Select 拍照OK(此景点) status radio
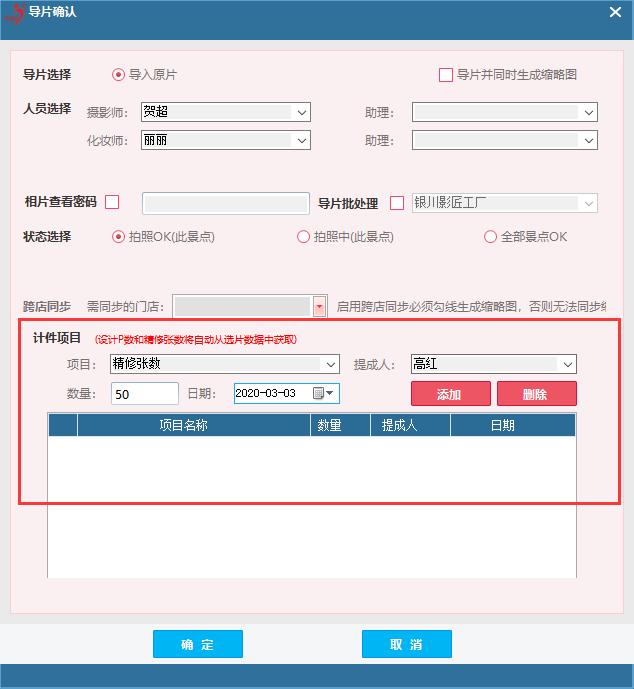This screenshot has height=689, width=634. pyautogui.click(x=118, y=237)
